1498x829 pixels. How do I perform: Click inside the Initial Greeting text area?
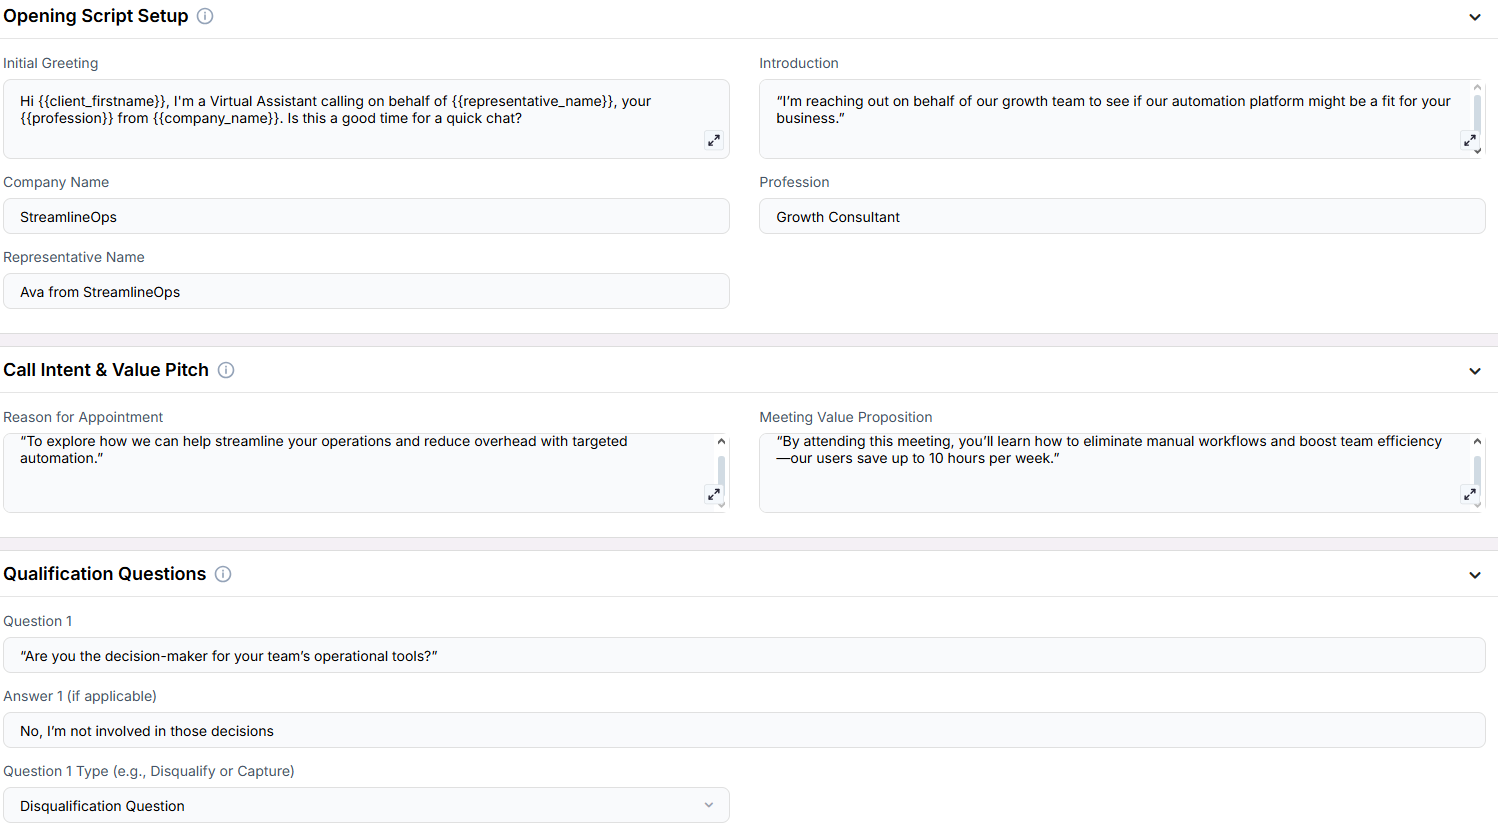(x=366, y=119)
